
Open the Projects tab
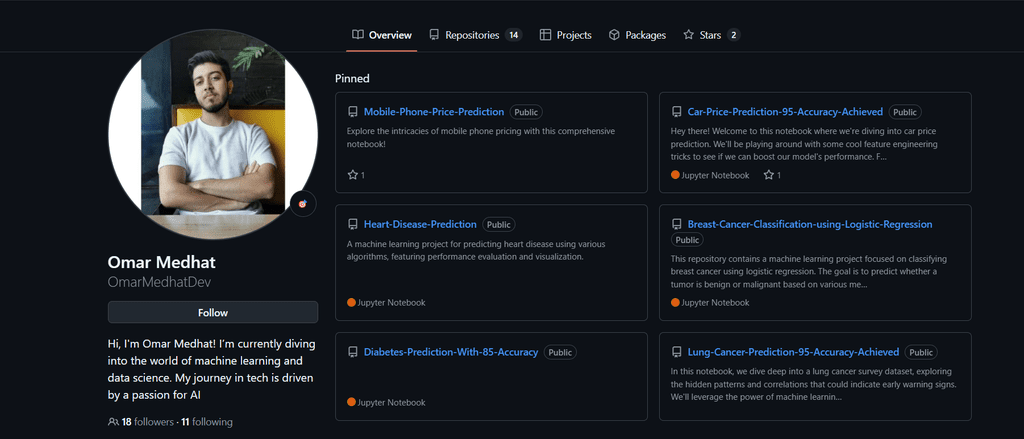coord(566,35)
